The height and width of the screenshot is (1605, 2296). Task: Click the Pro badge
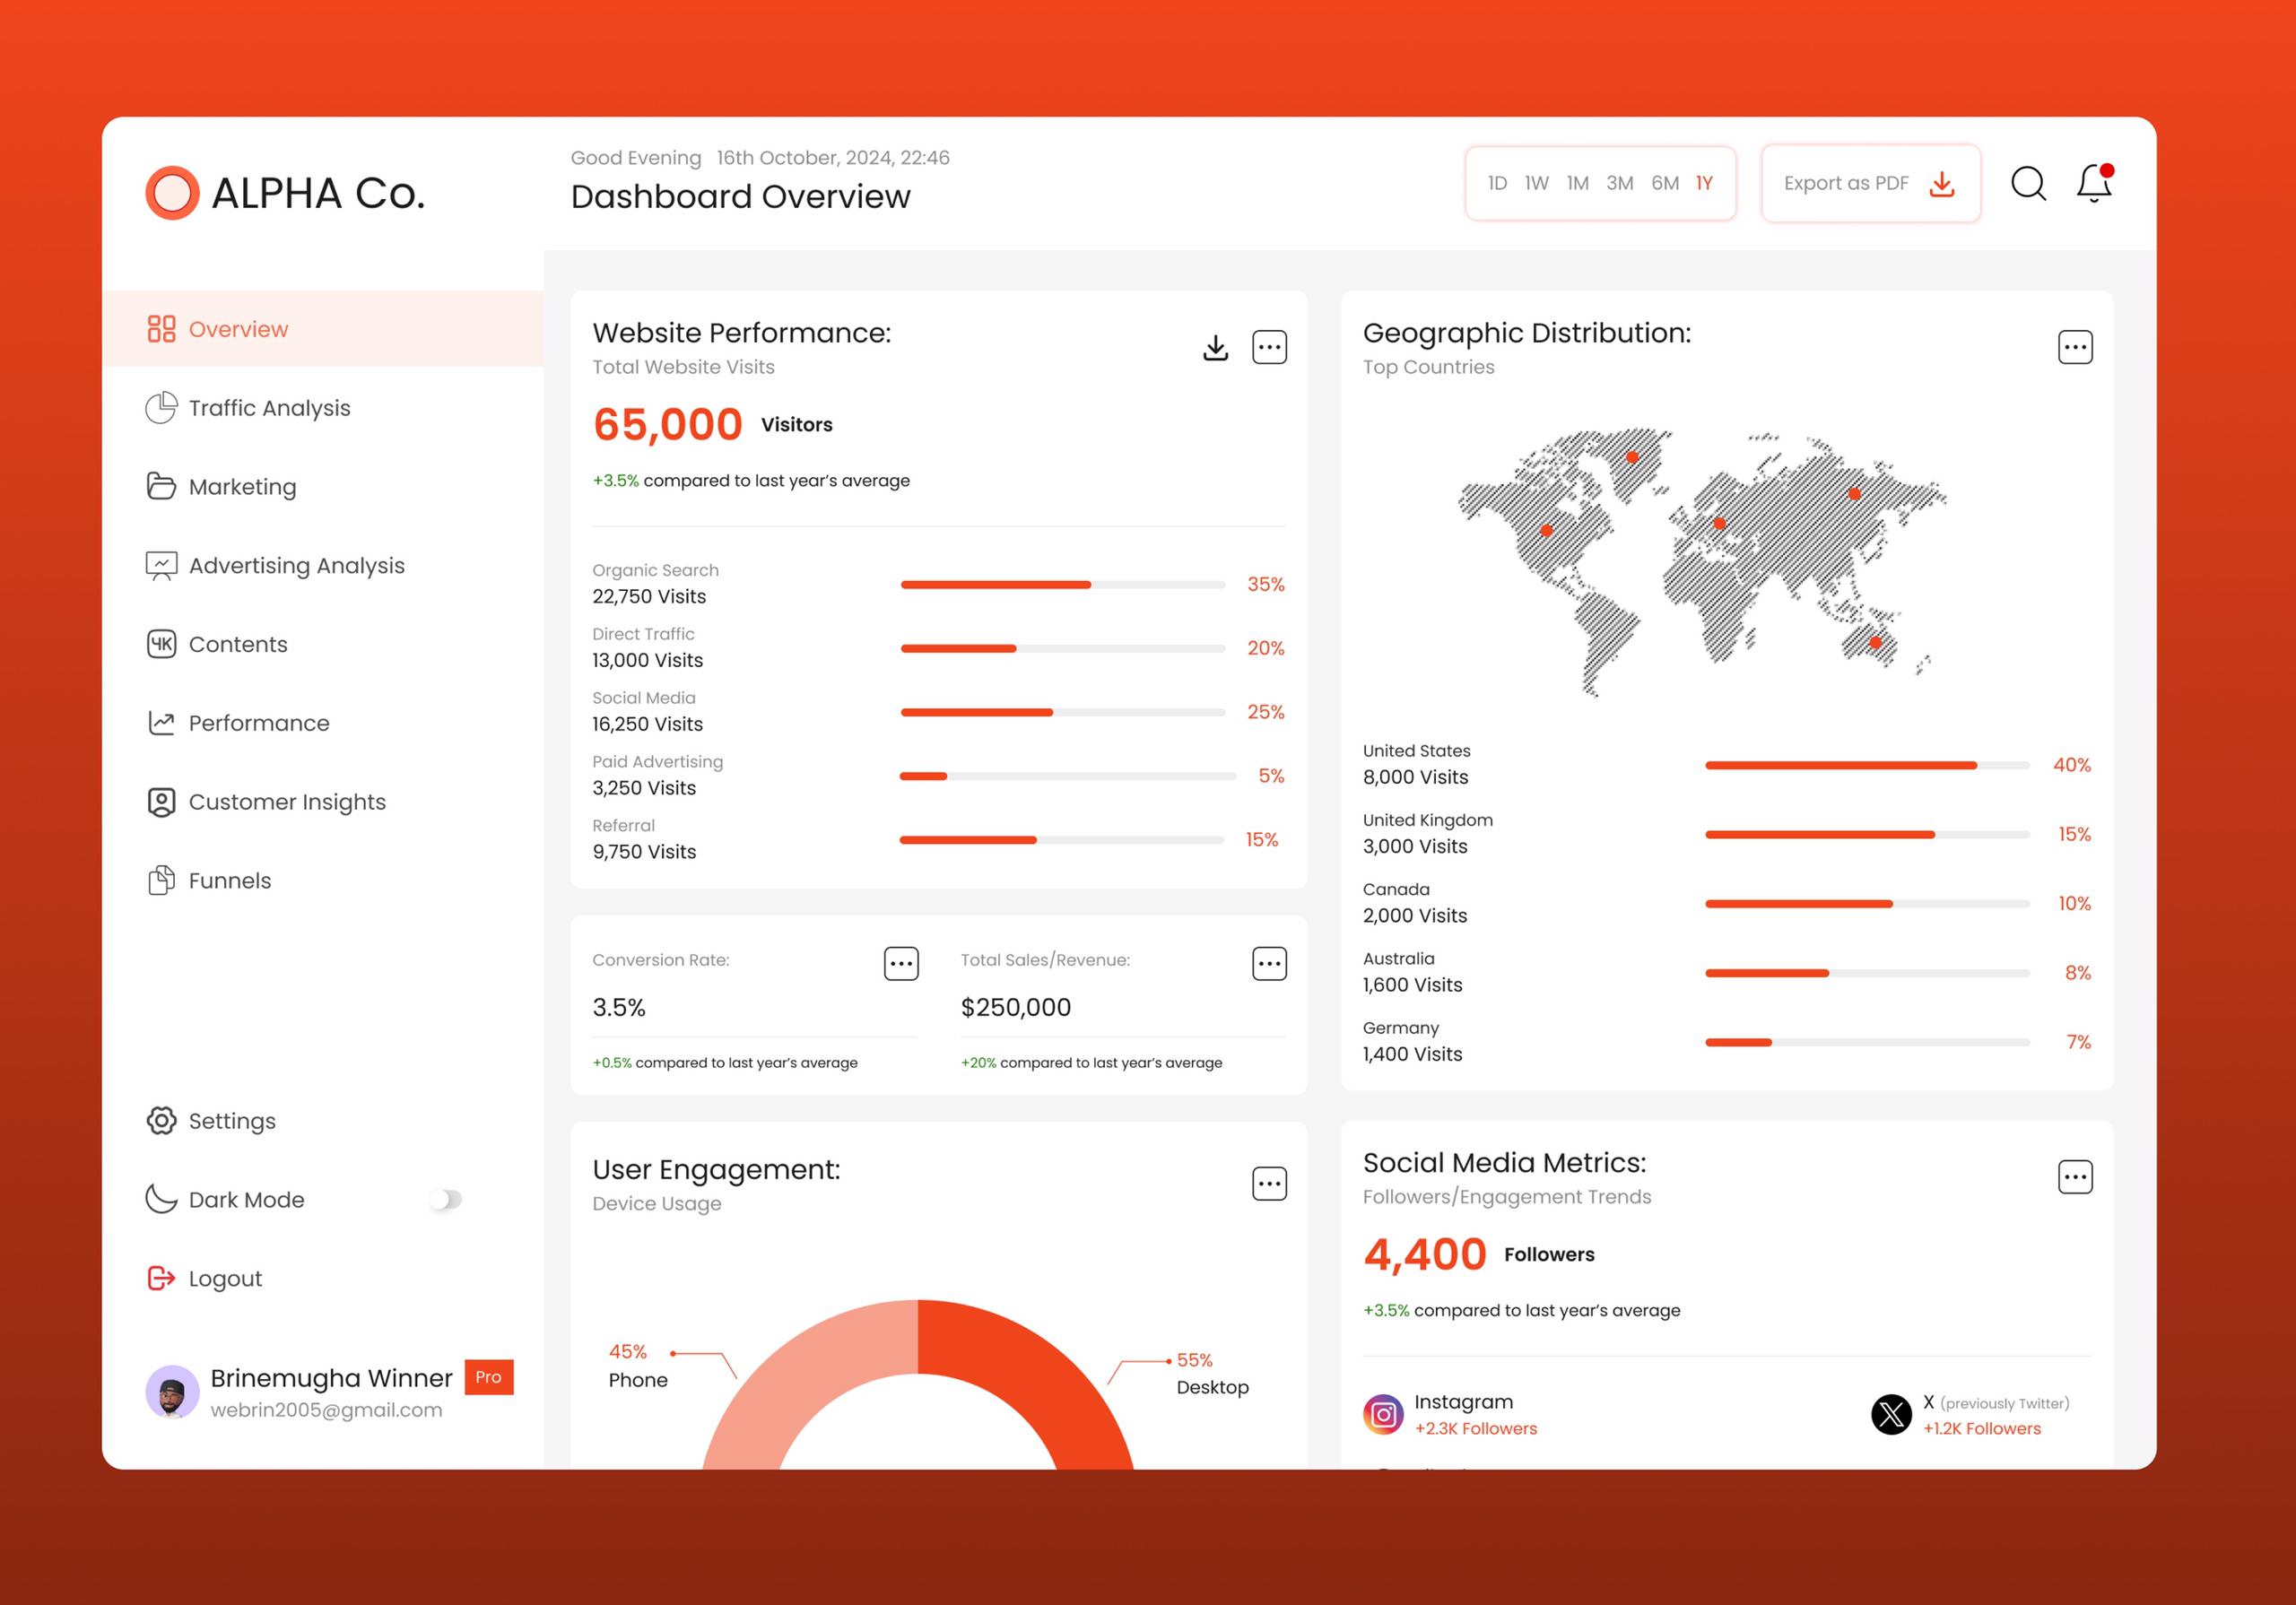tap(488, 1377)
